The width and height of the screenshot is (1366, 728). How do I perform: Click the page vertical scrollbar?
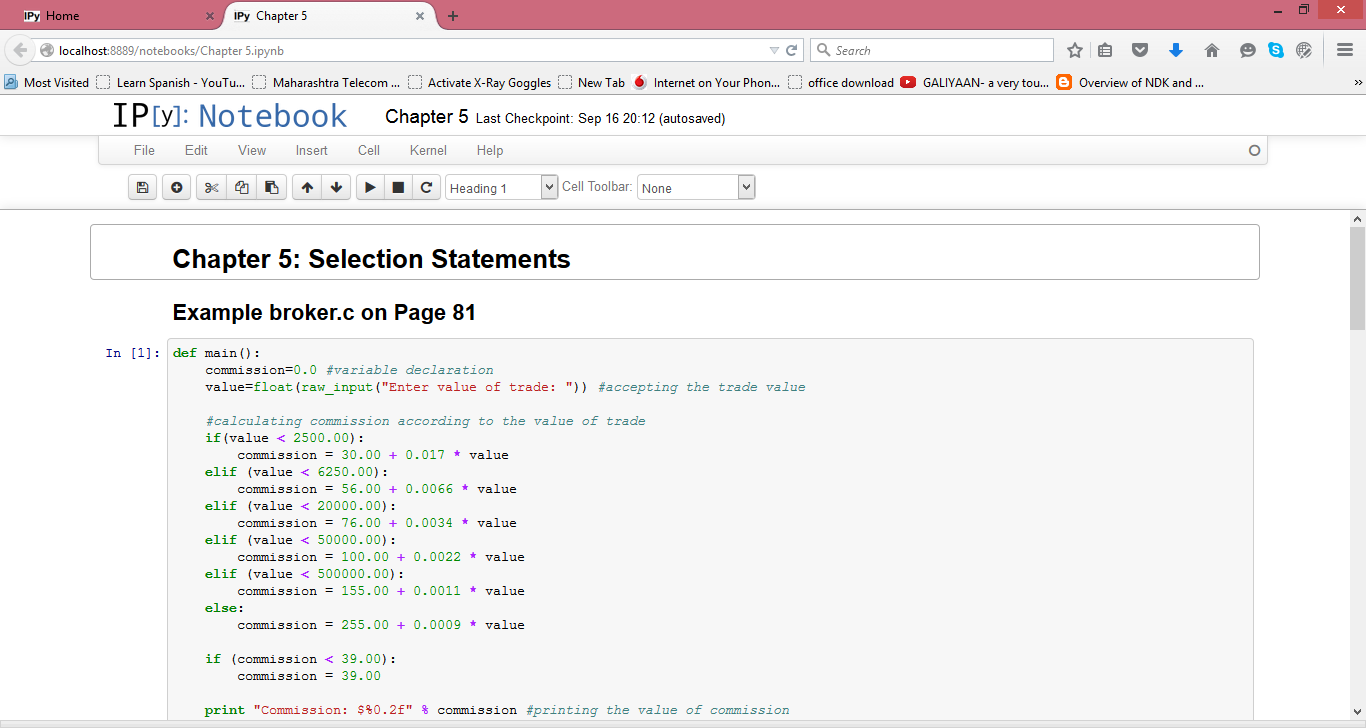[x=1357, y=280]
